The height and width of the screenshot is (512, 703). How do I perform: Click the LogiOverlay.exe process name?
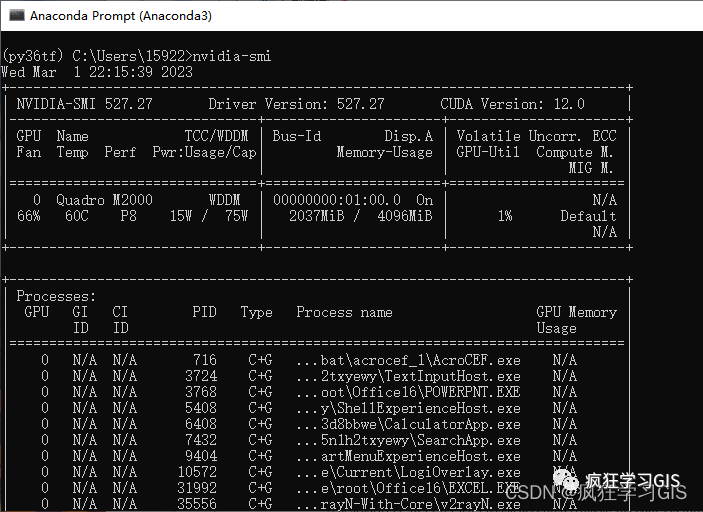point(408,472)
